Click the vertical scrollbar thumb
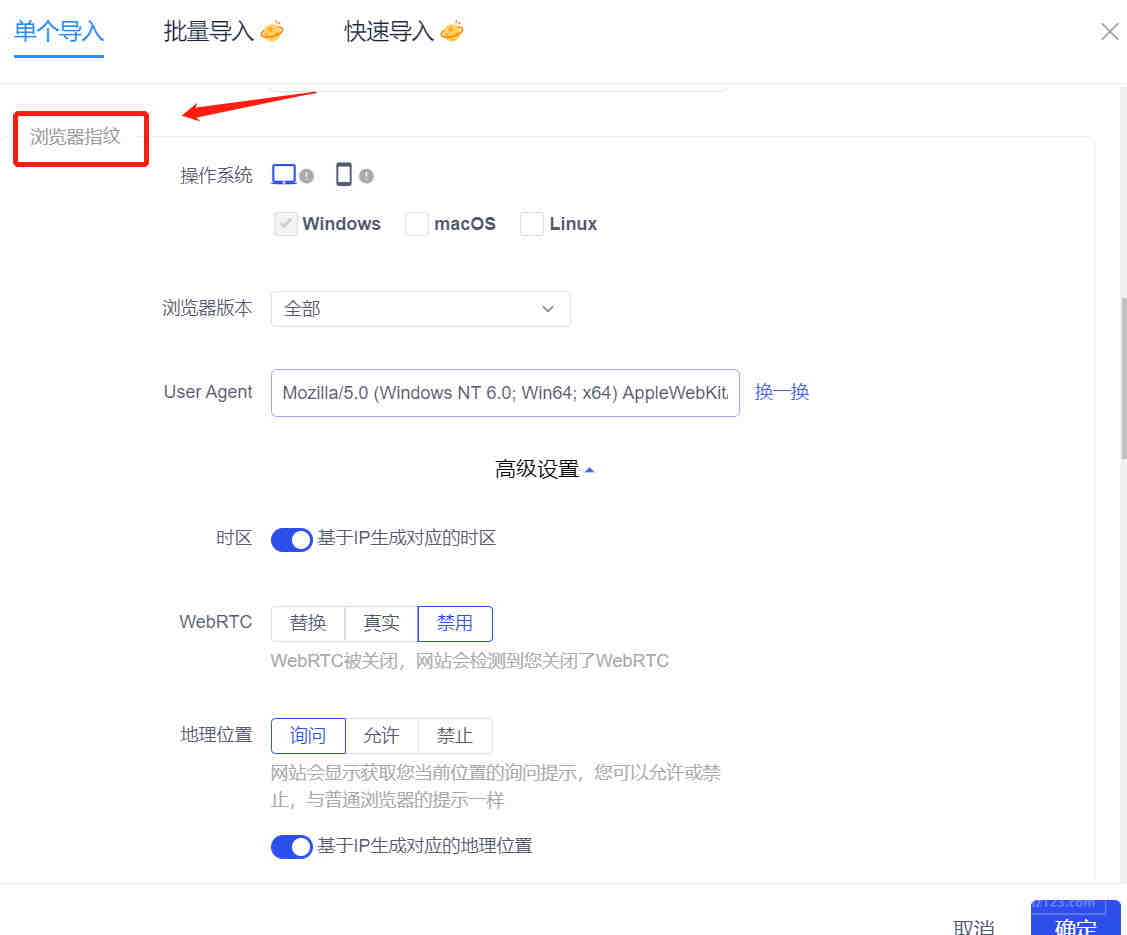 (x=1123, y=377)
